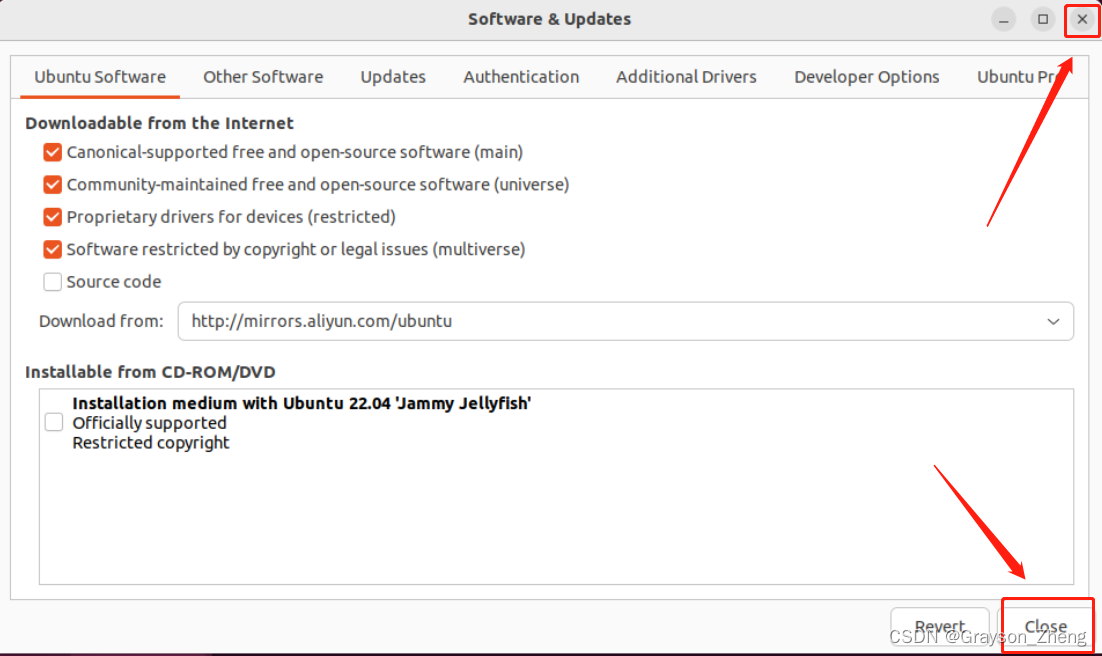Open the Other Software tab
Viewport: 1102px width, 656px height.
[263, 77]
